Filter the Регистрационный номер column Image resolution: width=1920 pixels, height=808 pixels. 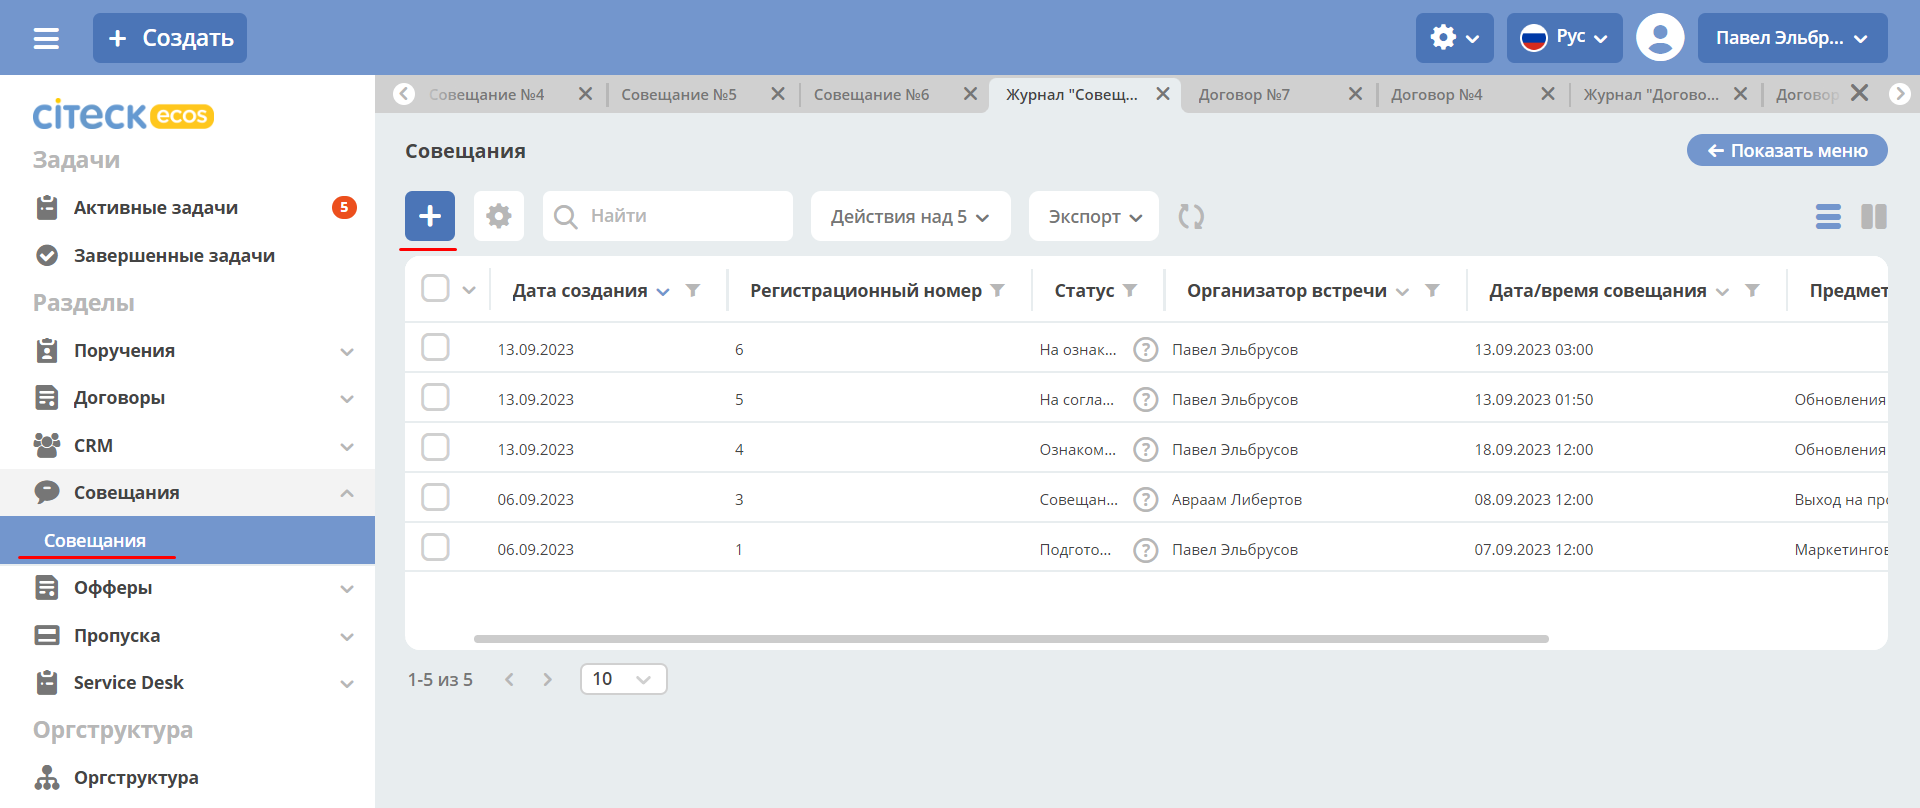pyautogui.click(x=997, y=290)
